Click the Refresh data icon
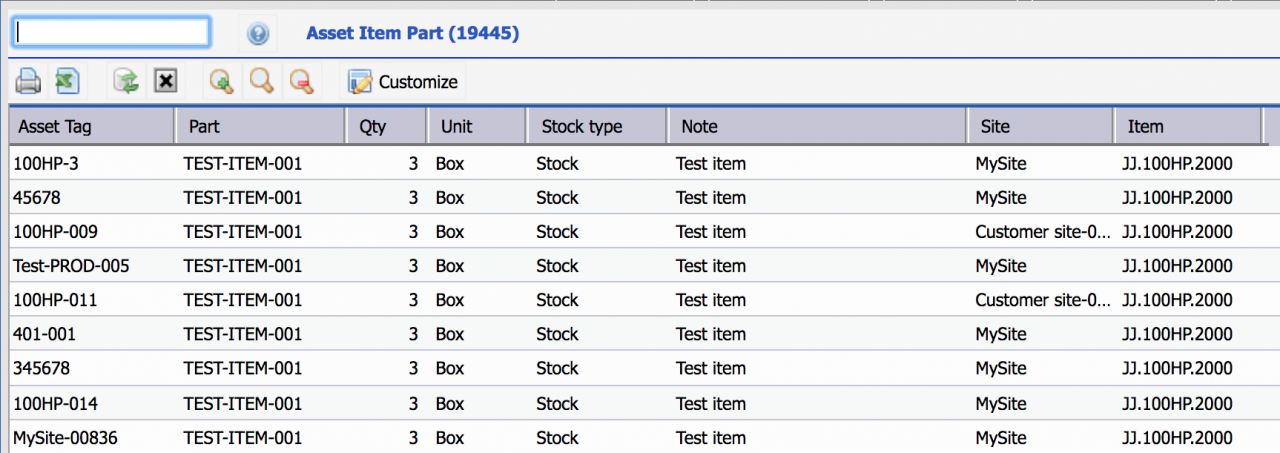1280x453 pixels. click(x=126, y=82)
